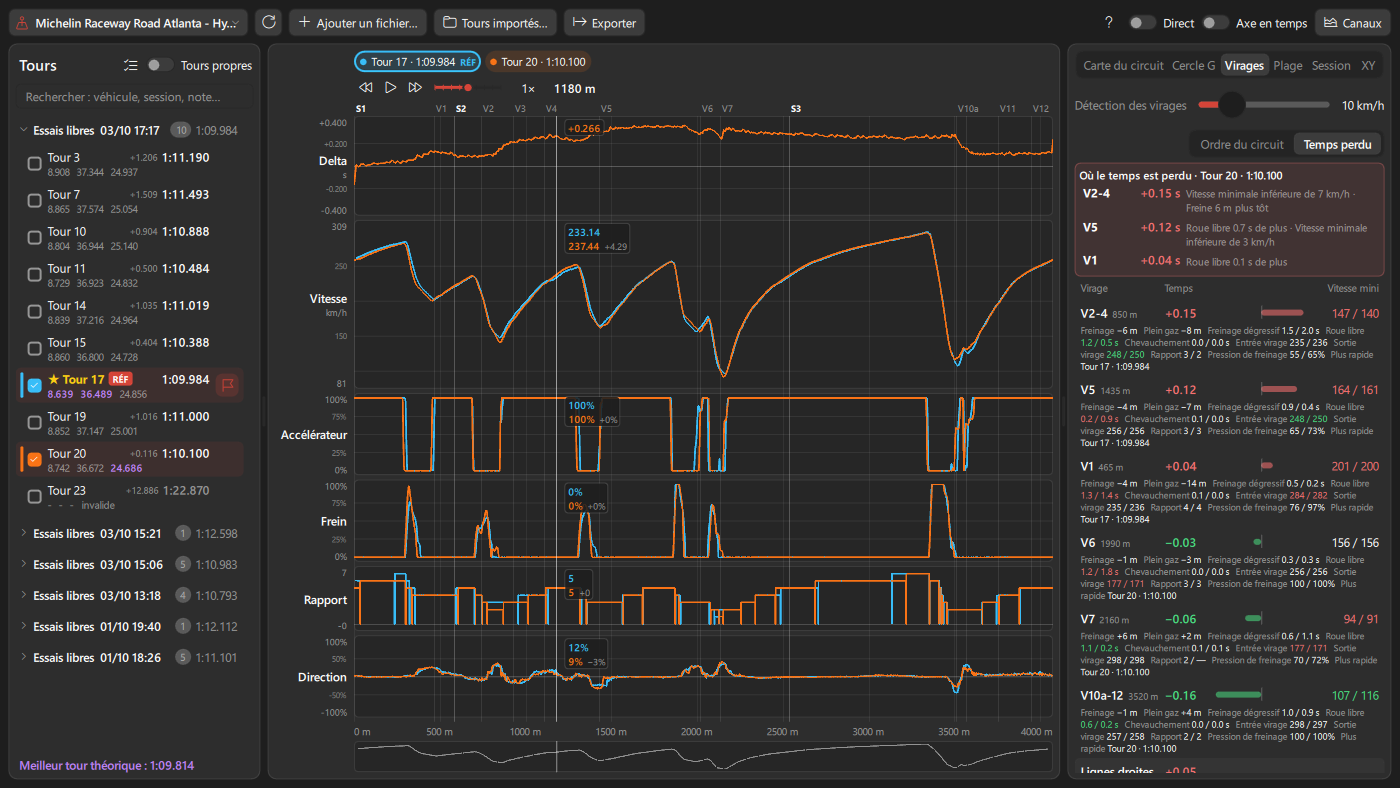Expand the Essais libres 03/10 15:06 session

pos(24,564)
